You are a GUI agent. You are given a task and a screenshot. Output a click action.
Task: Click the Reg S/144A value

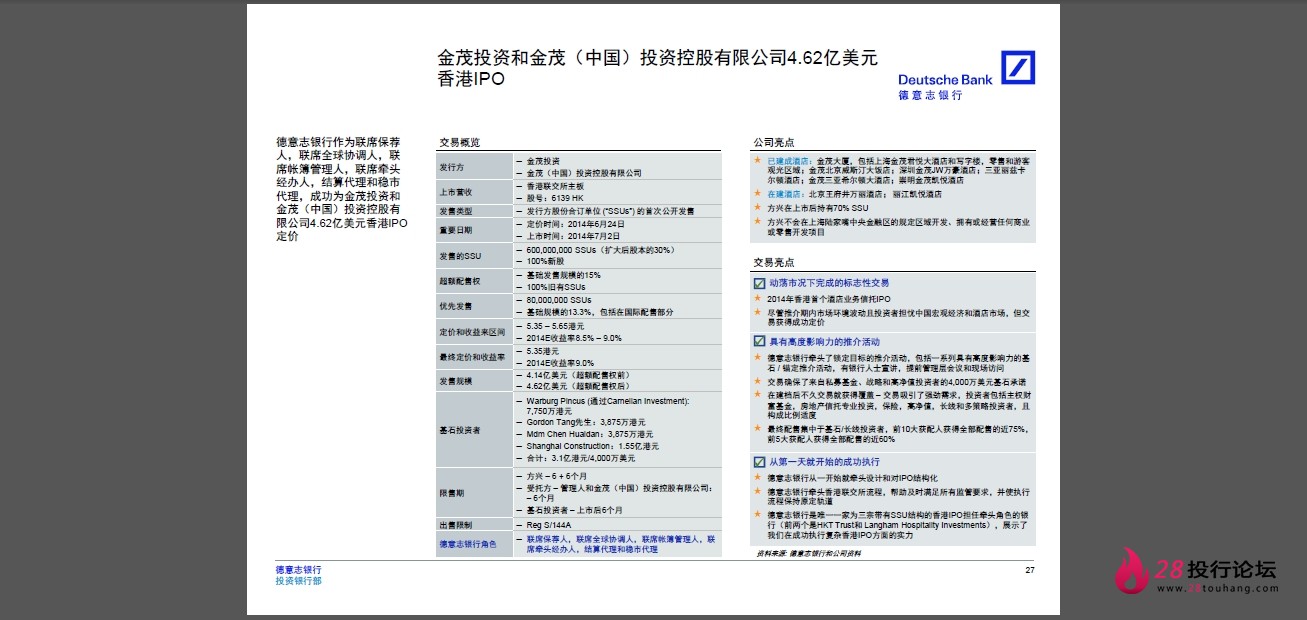click(x=551, y=525)
